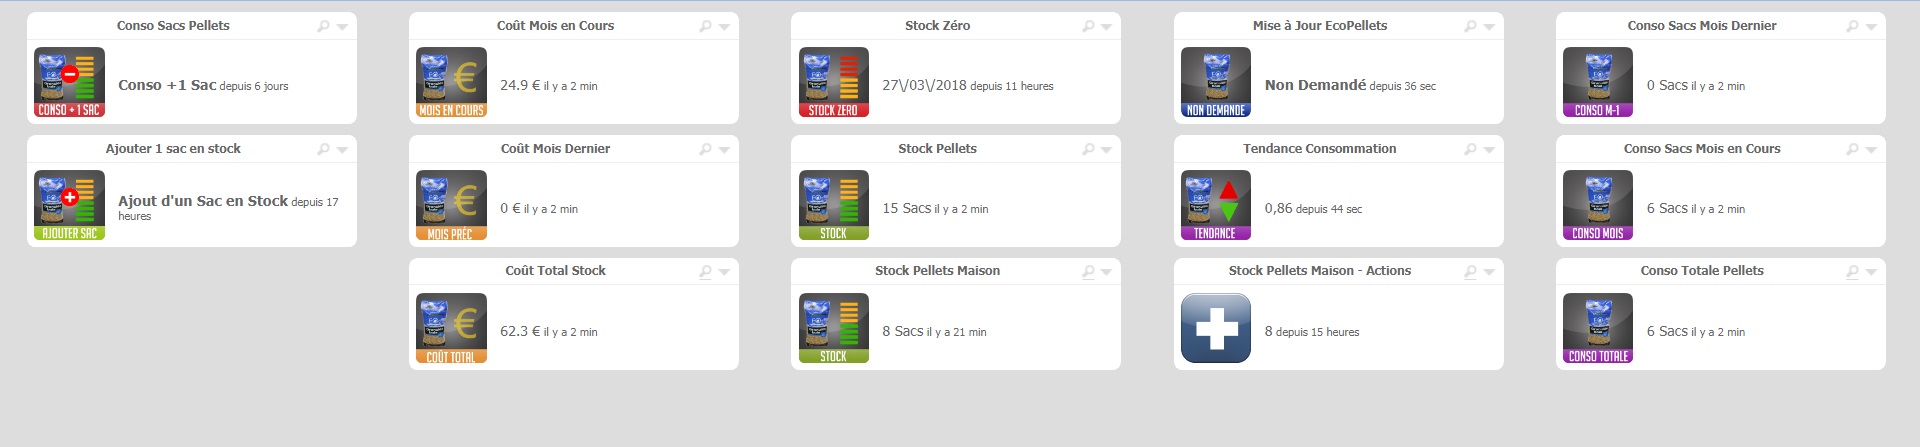Select the STOCK ZERO red gauge icon
Image resolution: width=1920 pixels, height=447 pixels.
834,82
